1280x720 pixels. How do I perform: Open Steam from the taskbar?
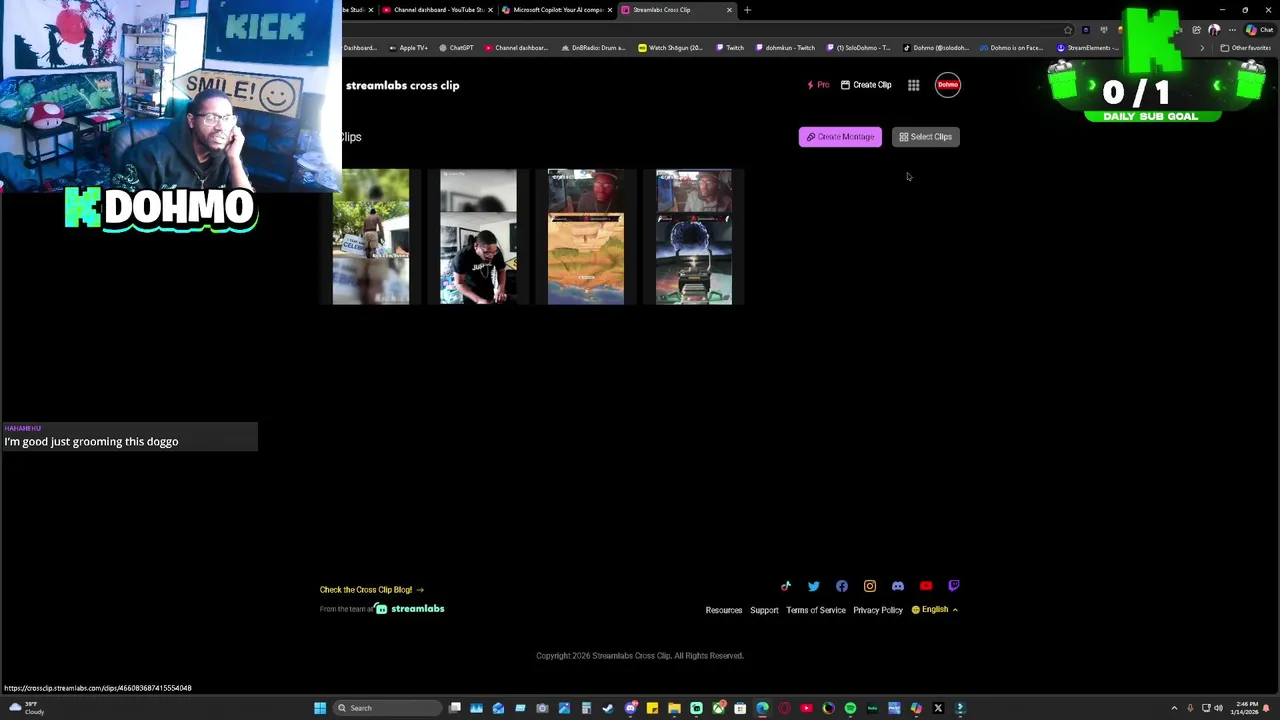tap(609, 708)
